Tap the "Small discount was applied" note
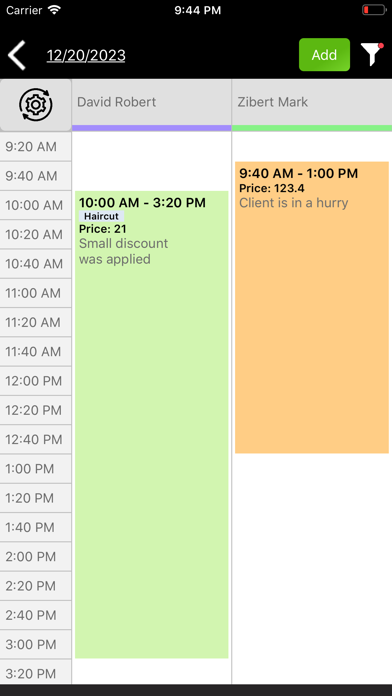Image resolution: width=392 pixels, height=696 pixels. (x=123, y=251)
